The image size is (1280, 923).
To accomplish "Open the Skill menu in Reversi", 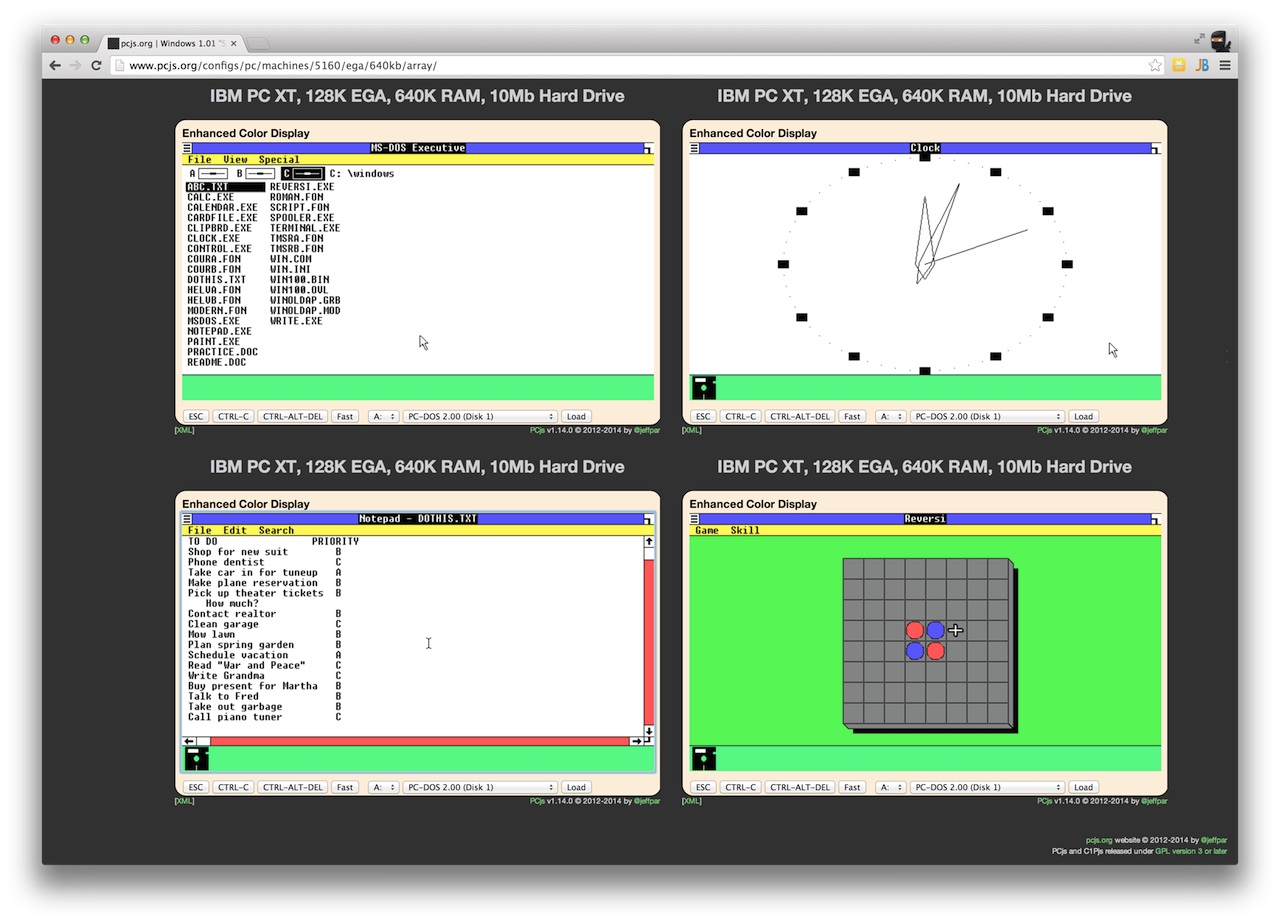I will tap(744, 531).
